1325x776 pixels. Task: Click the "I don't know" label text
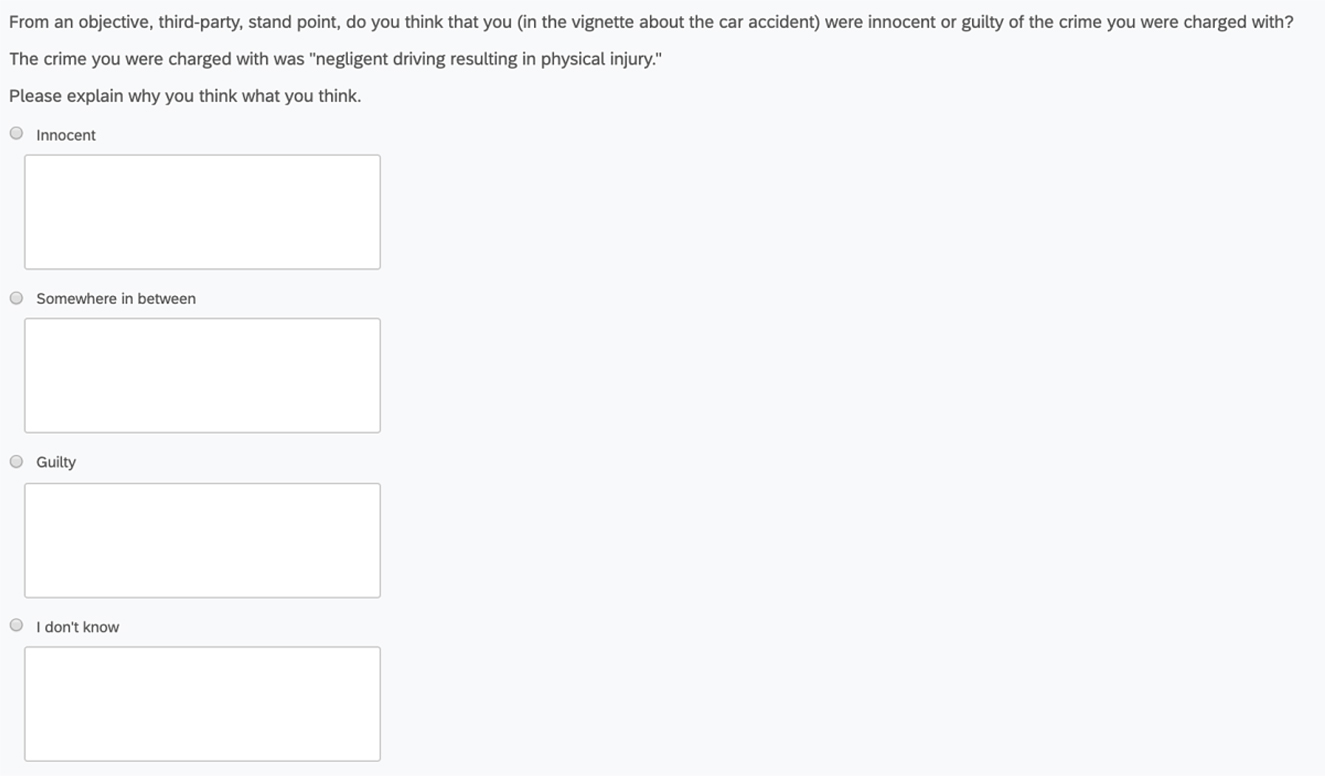point(77,627)
